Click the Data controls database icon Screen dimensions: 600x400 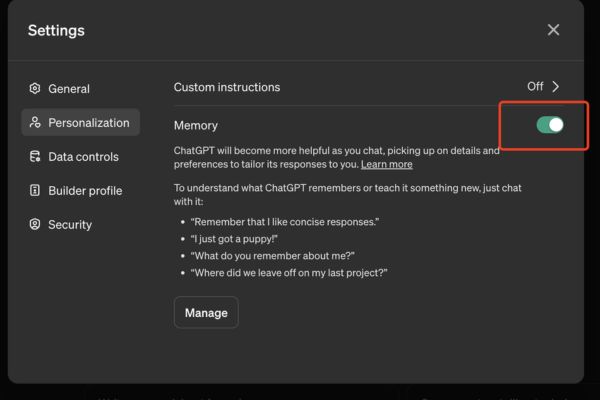(35, 157)
